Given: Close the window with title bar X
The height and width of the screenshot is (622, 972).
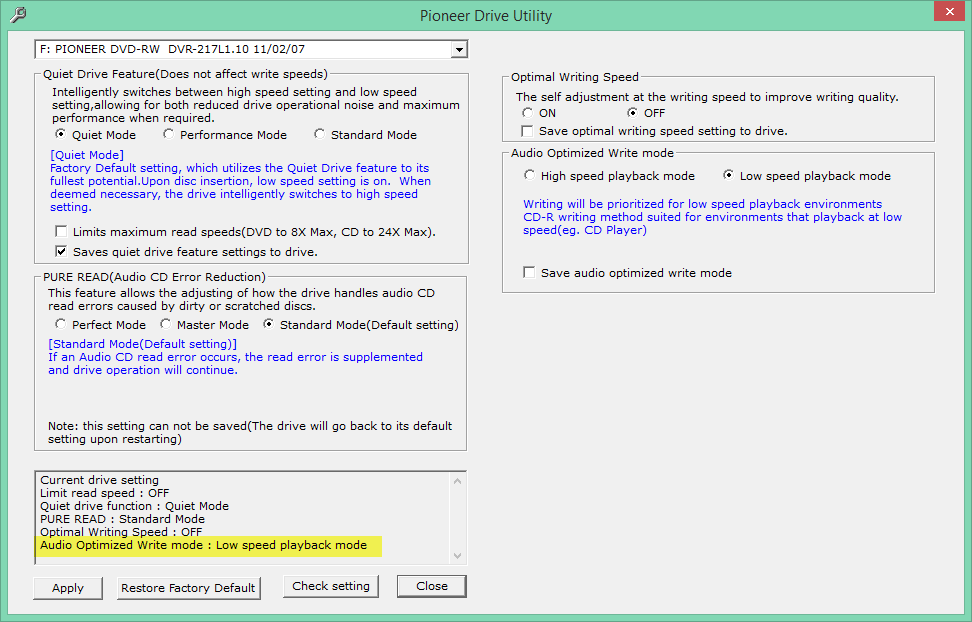Looking at the screenshot, I should (949, 12).
